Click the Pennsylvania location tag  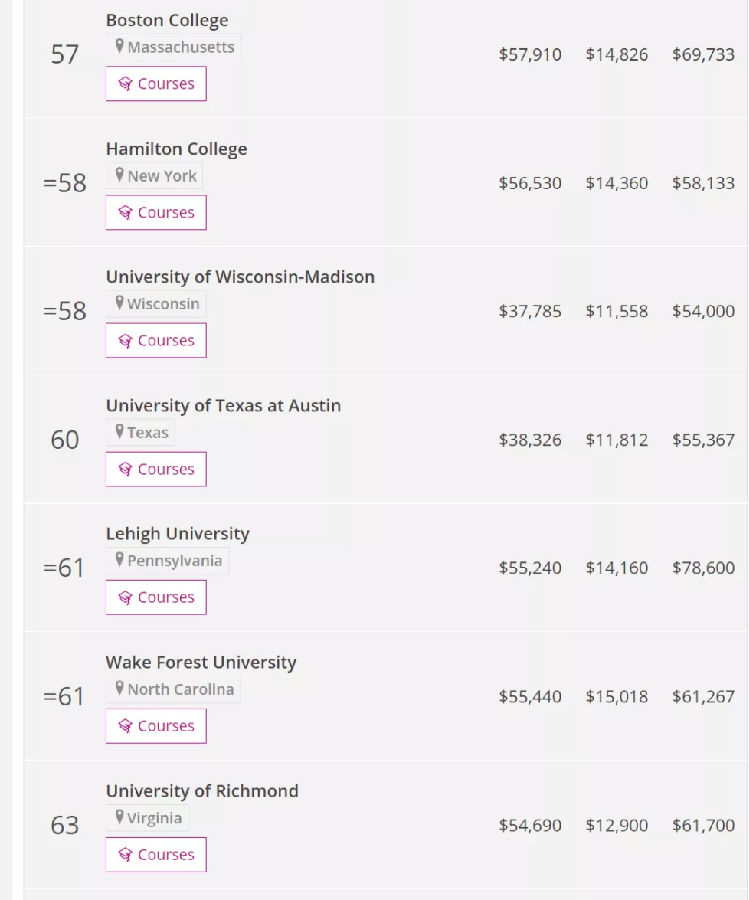169,561
